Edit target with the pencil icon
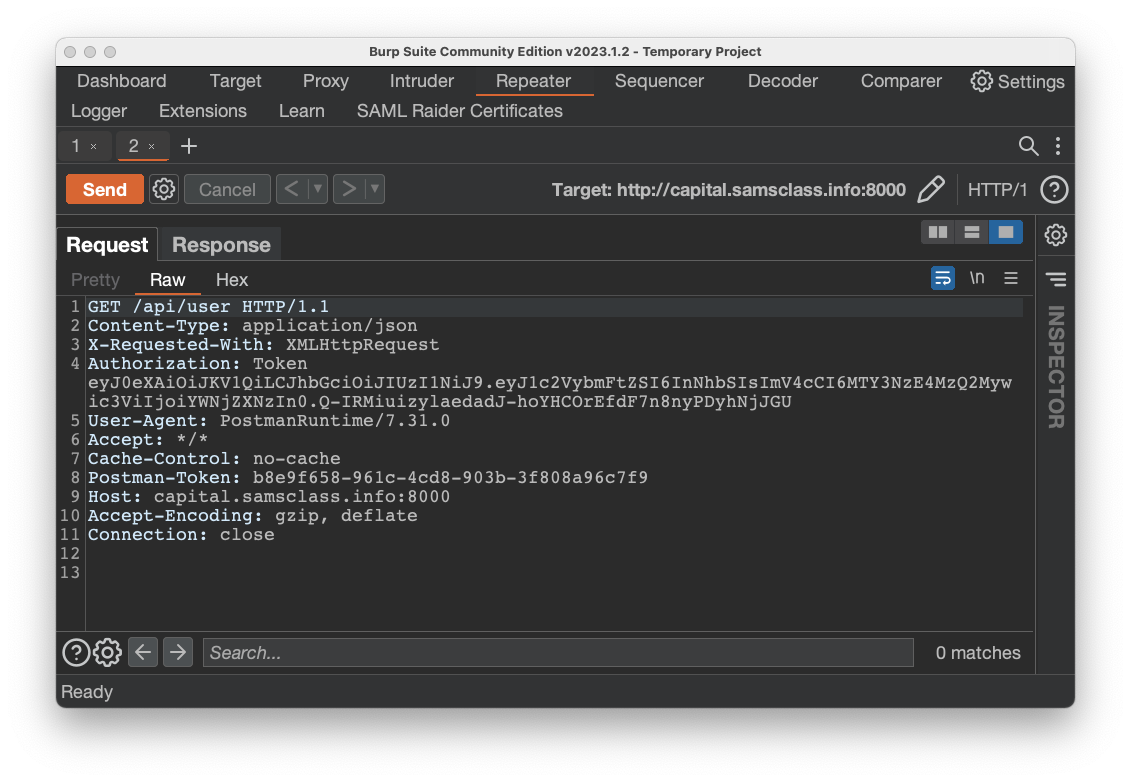Image resolution: width=1131 pixels, height=782 pixels. (930, 190)
